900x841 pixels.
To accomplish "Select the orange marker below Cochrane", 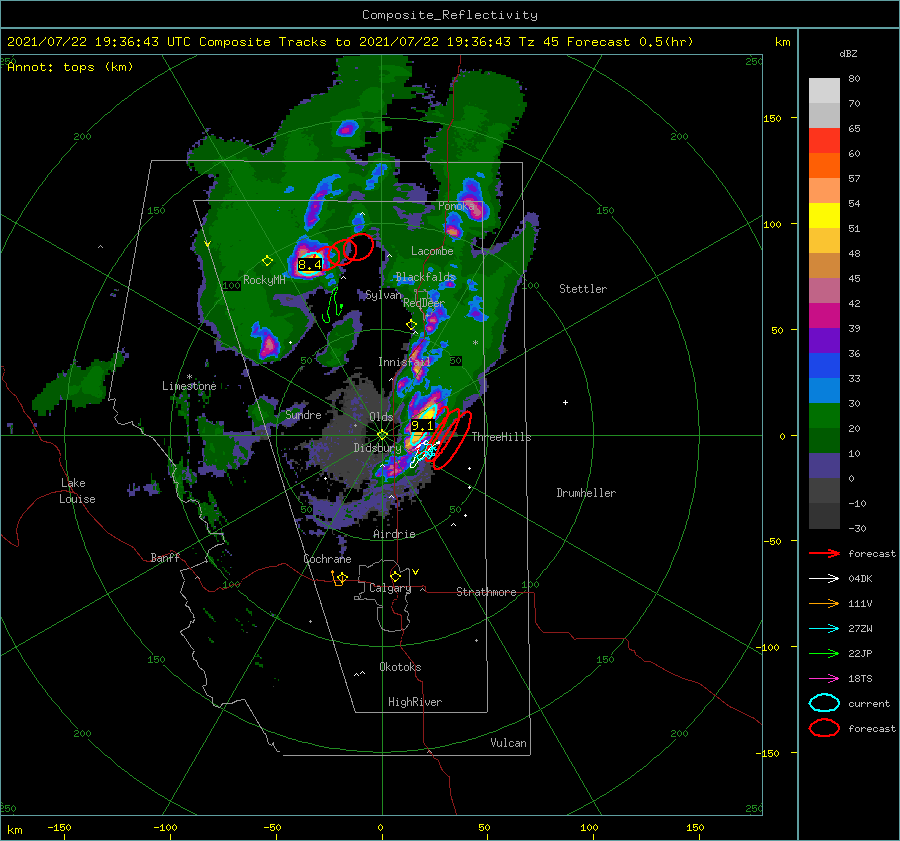I will coord(339,578).
